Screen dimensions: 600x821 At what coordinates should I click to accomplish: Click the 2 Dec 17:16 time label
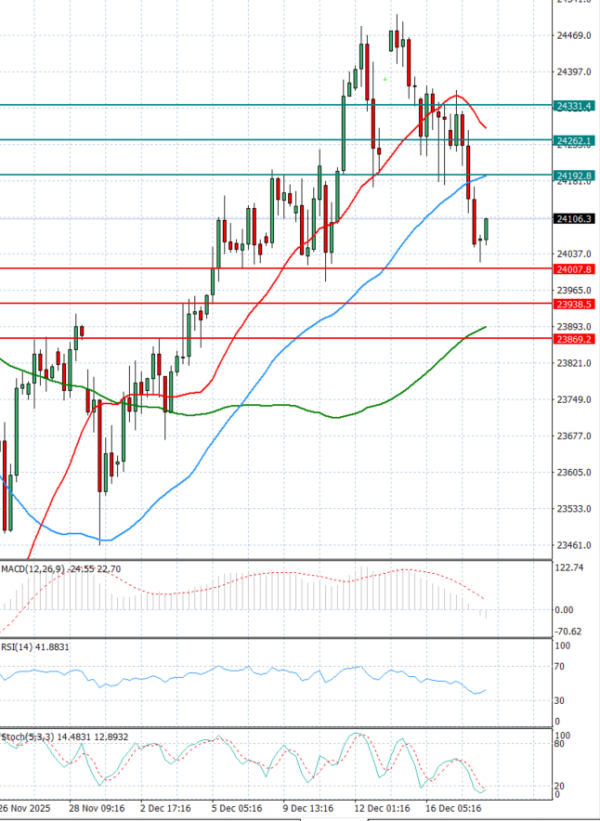pyautogui.click(x=168, y=807)
